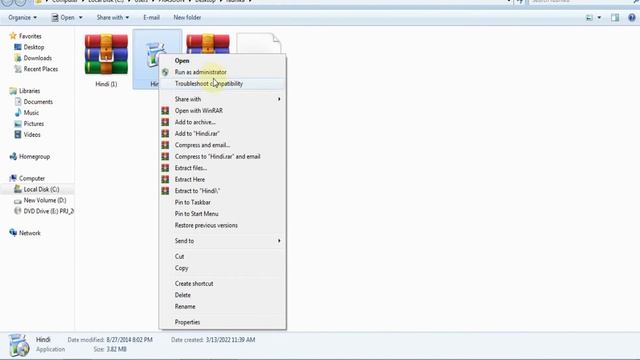The height and width of the screenshot is (360, 640).
Task: Open Music library
Action: [31, 113]
